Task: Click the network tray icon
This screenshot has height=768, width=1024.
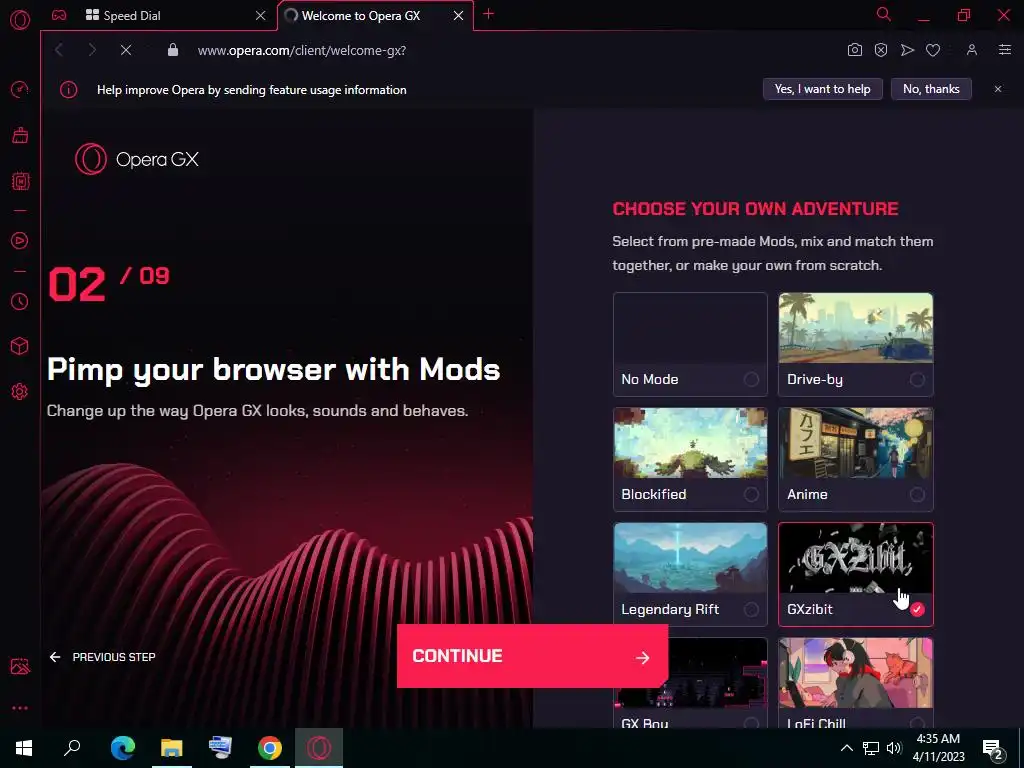Action: (x=871, y=748)
